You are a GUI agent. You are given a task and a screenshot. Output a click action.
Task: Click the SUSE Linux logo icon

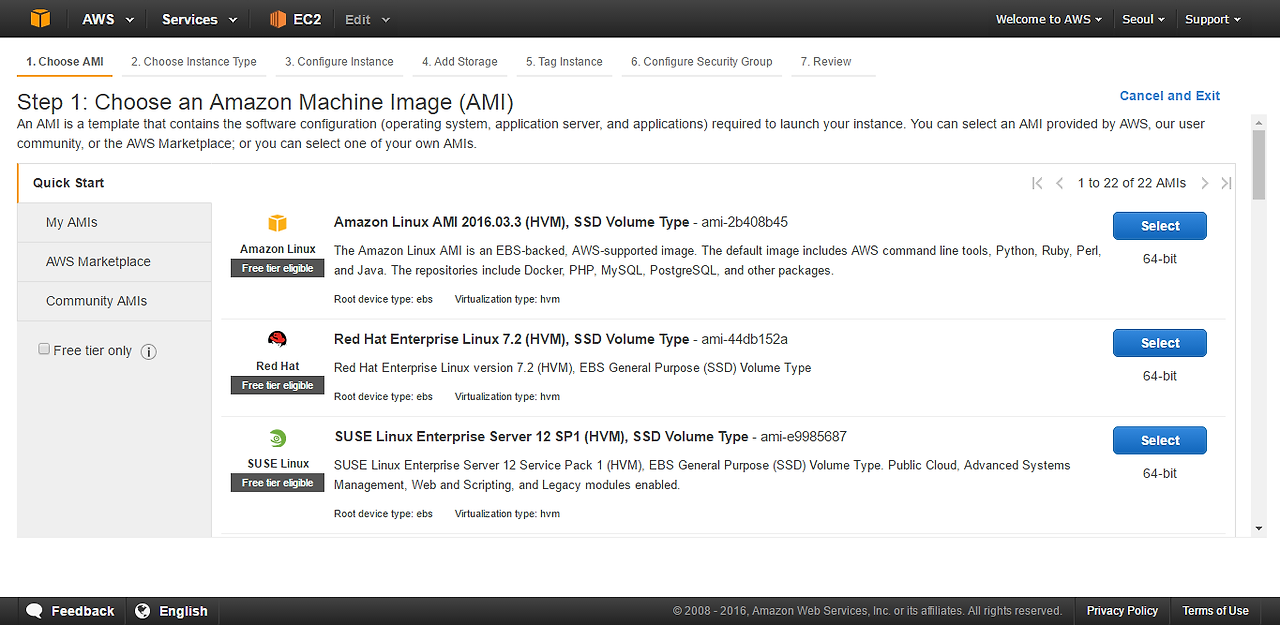(x=277, y=438)
